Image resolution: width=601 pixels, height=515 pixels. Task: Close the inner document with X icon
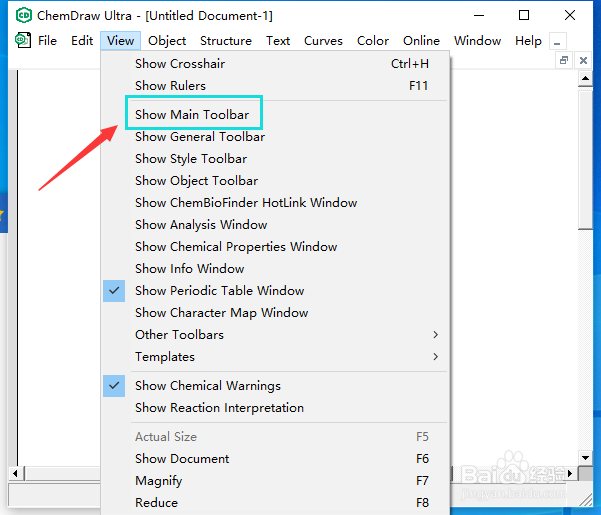pyautogui.click(x=583, y=60)
